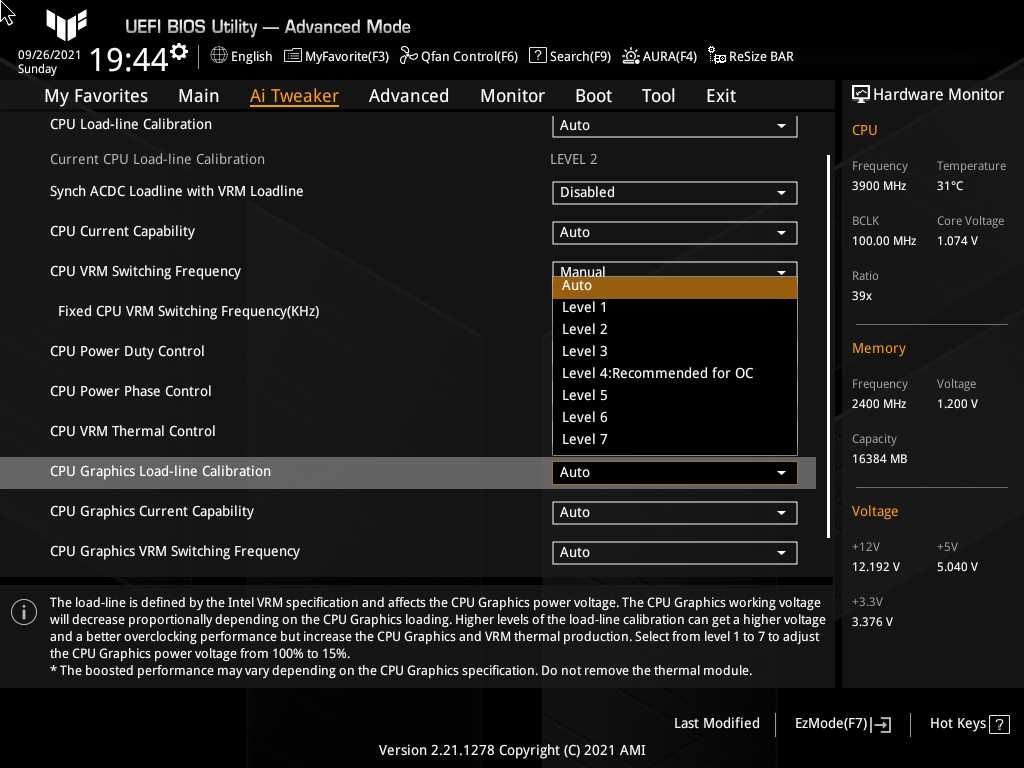The image size is (1024, 768).
Task: Switch to the Boot tab
Action: (x=593, y=95)
